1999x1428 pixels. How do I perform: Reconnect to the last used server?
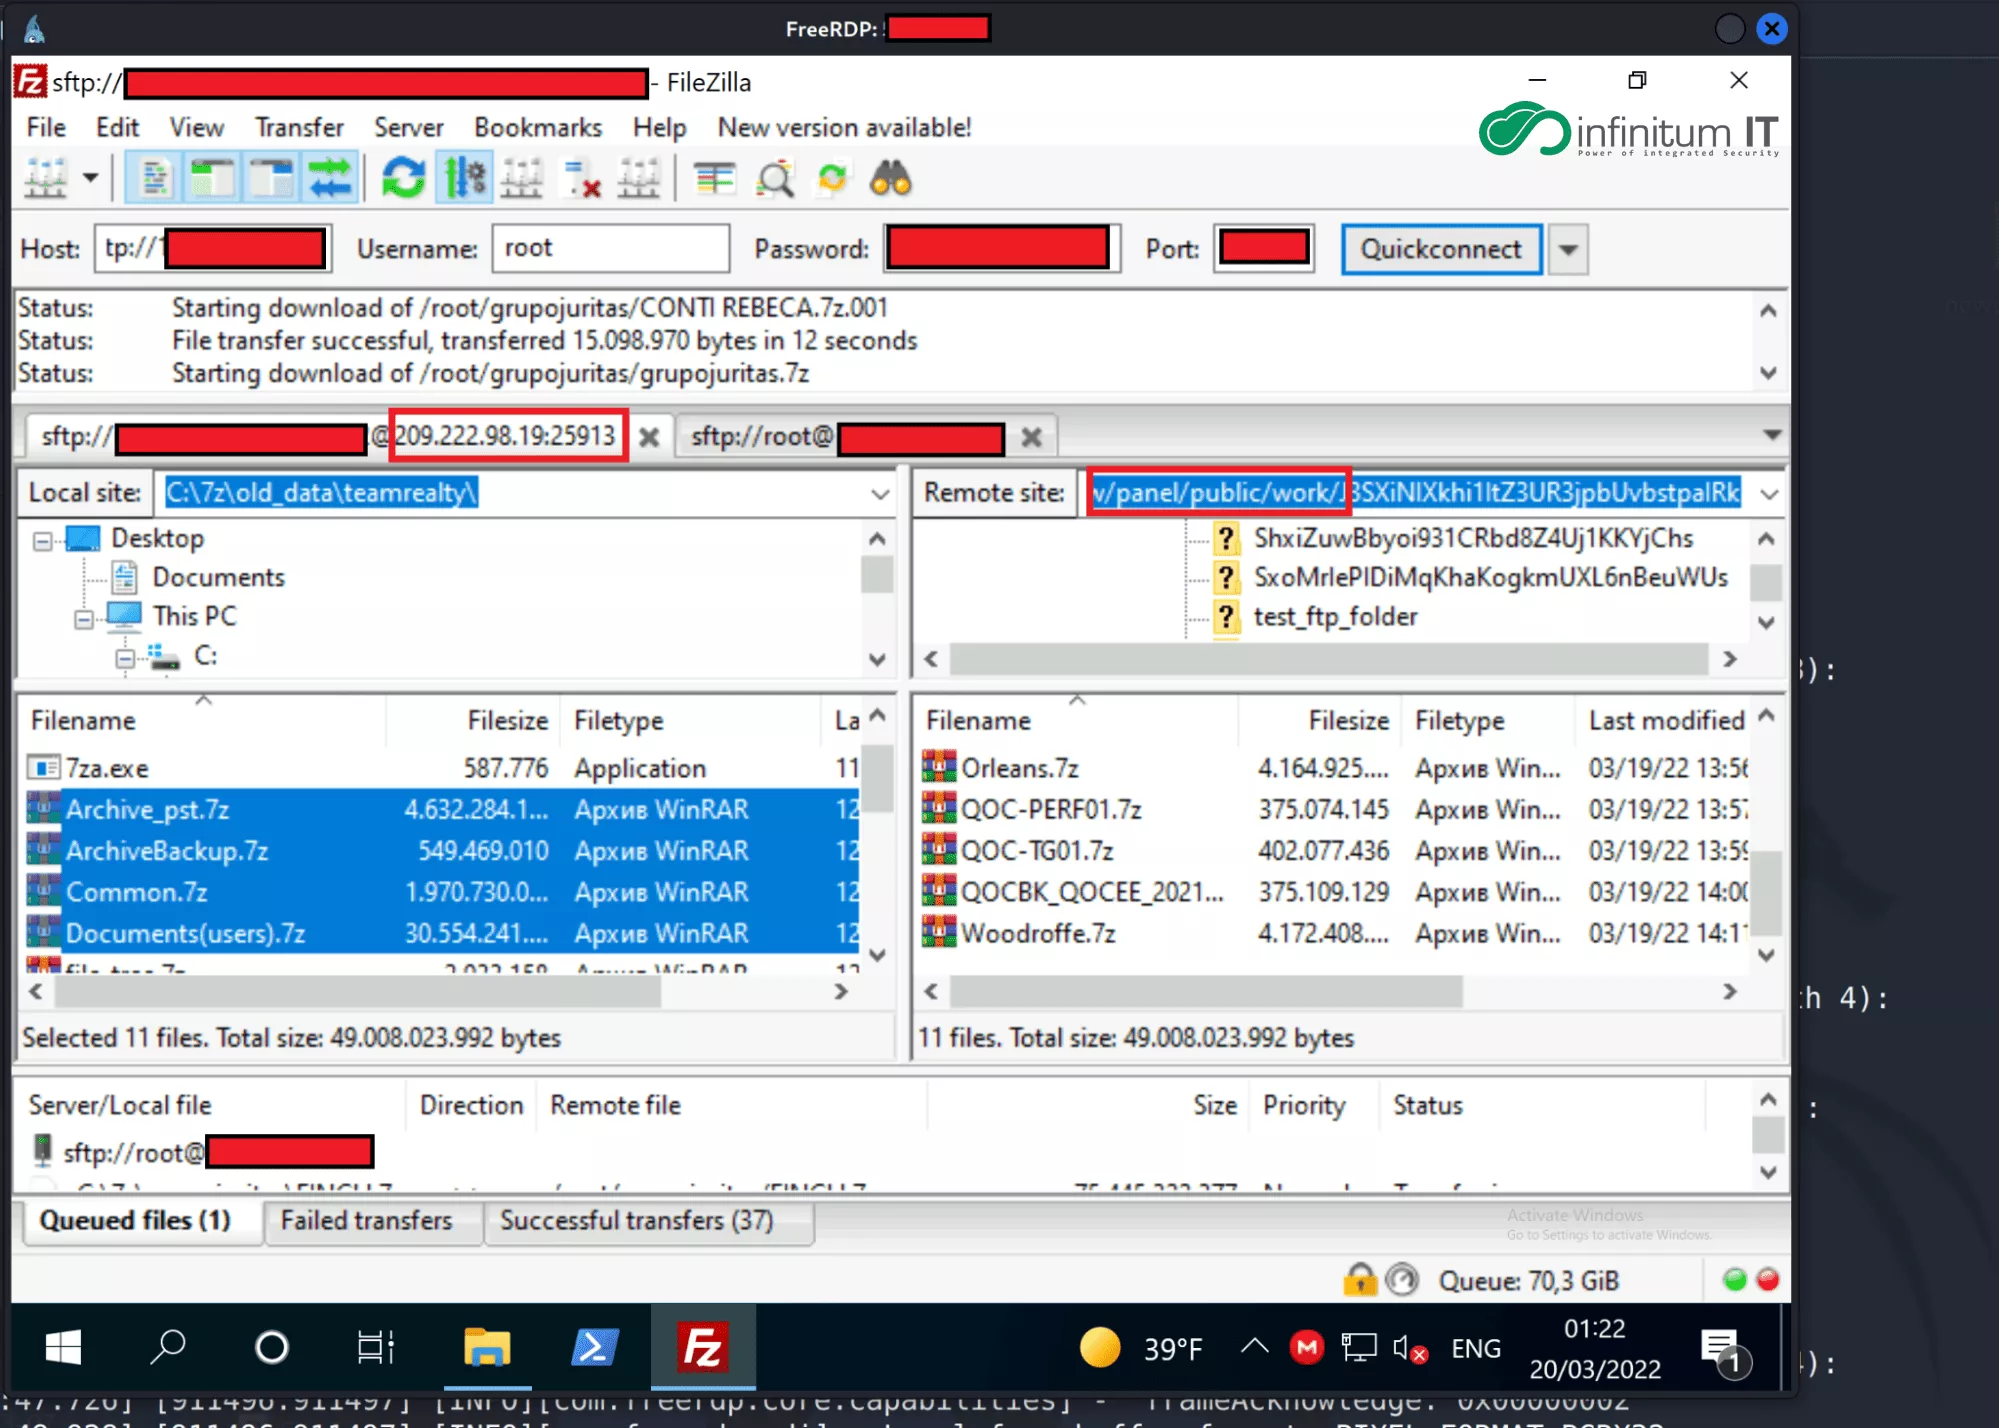click(x=639, y=180)
